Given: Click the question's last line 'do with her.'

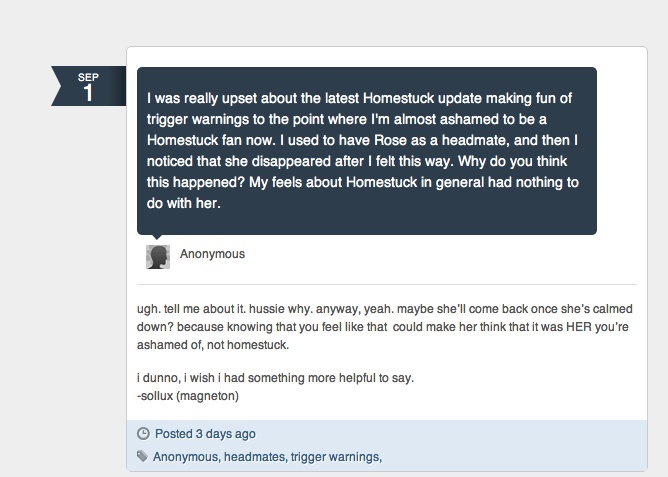Looking at the screenshot, I should (183, 203).
